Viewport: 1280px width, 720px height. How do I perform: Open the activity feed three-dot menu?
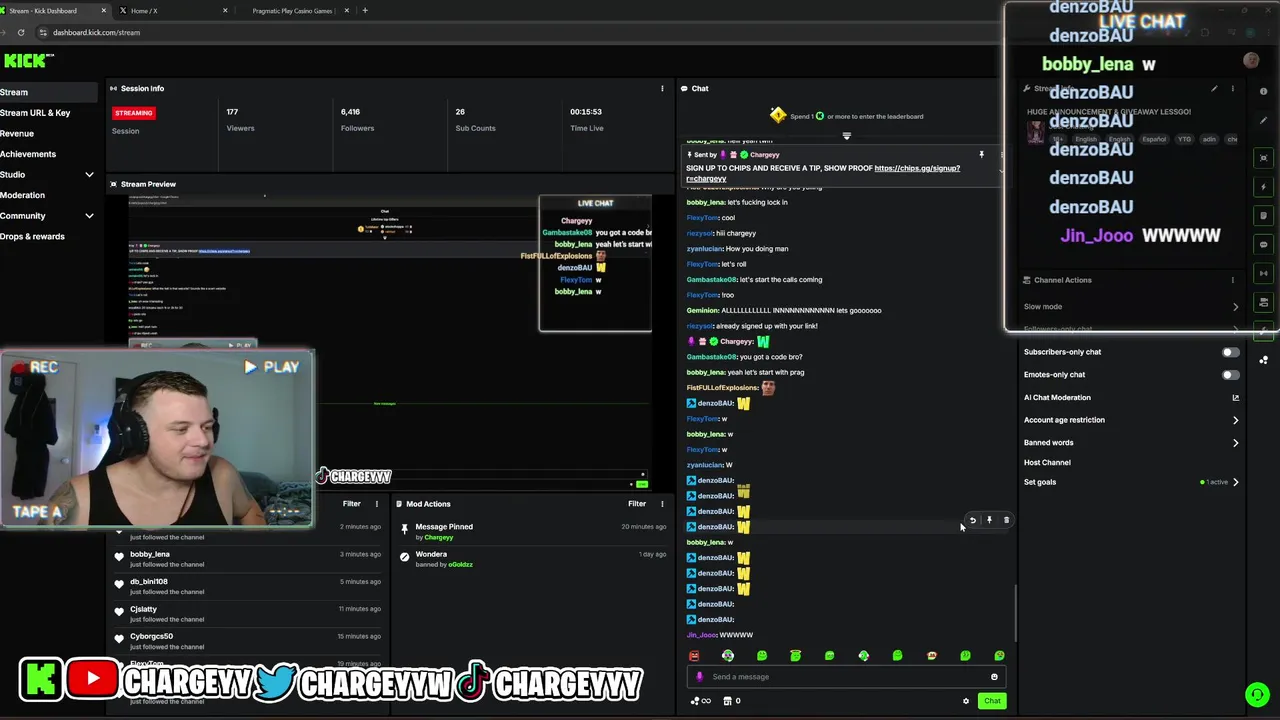point(377,504)
